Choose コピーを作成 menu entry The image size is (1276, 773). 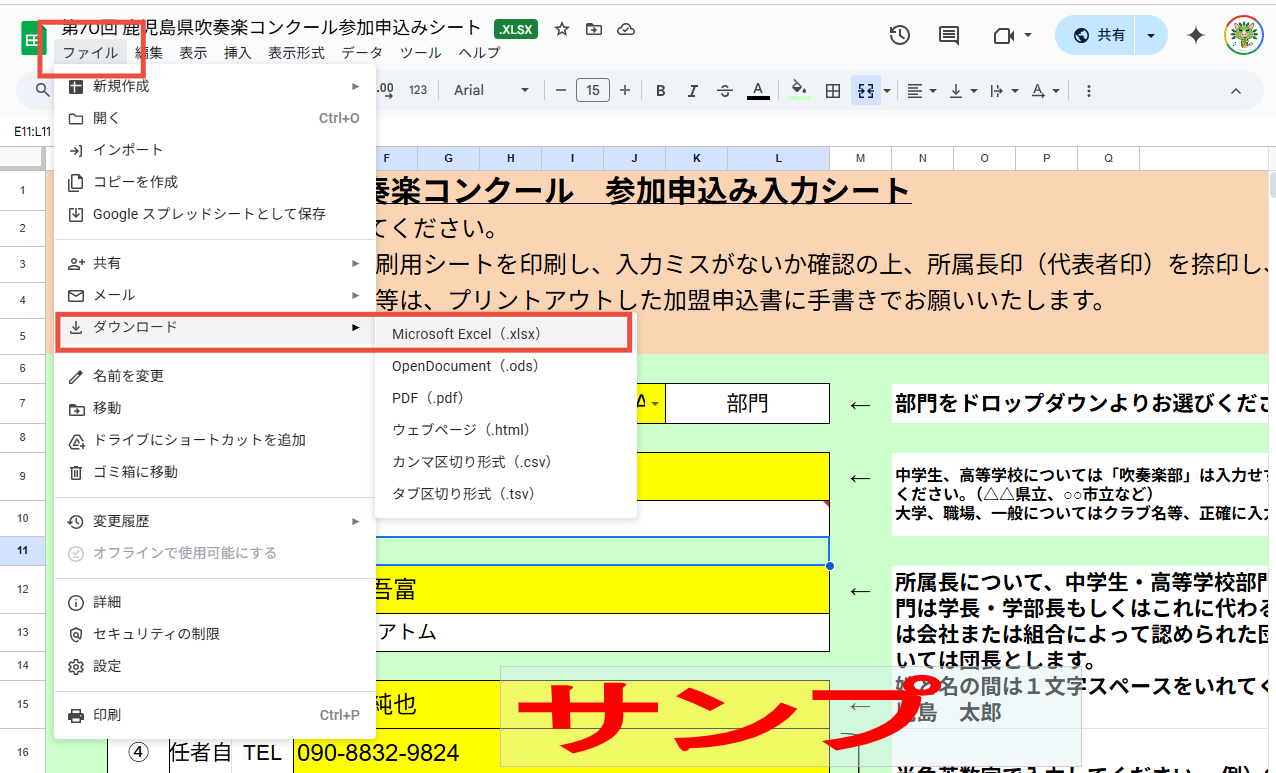(x=214, y=182)
